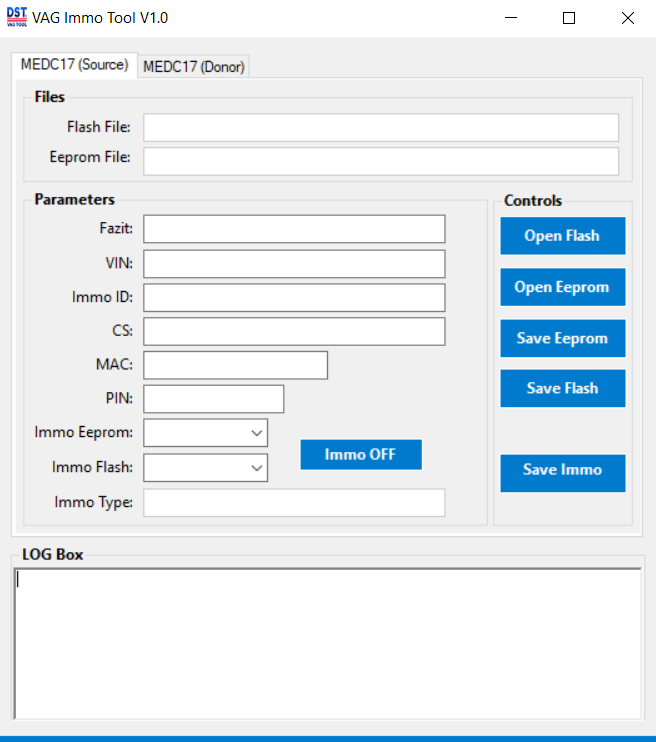Click the CS parameter field

294,331
